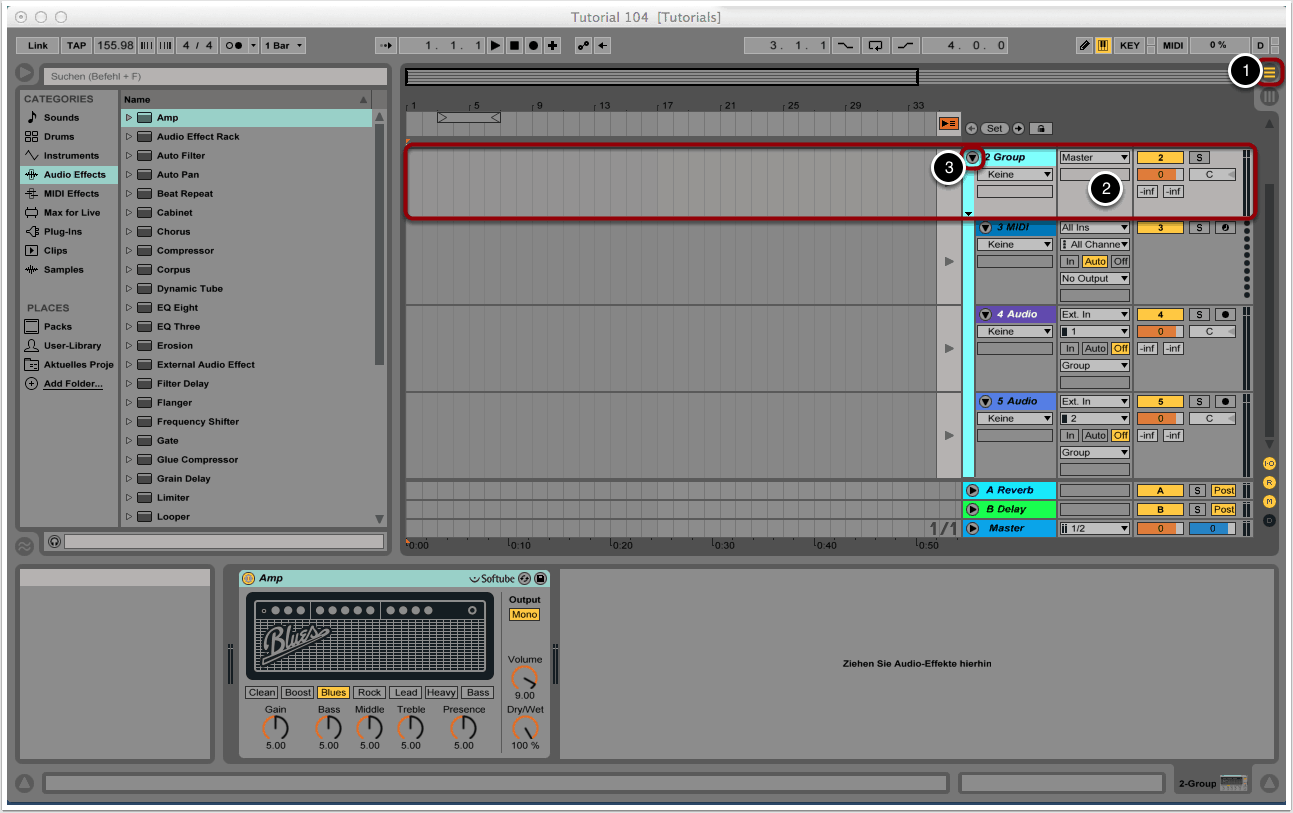Set 3 MIDI monitor to In

(x=1069, y=262)
